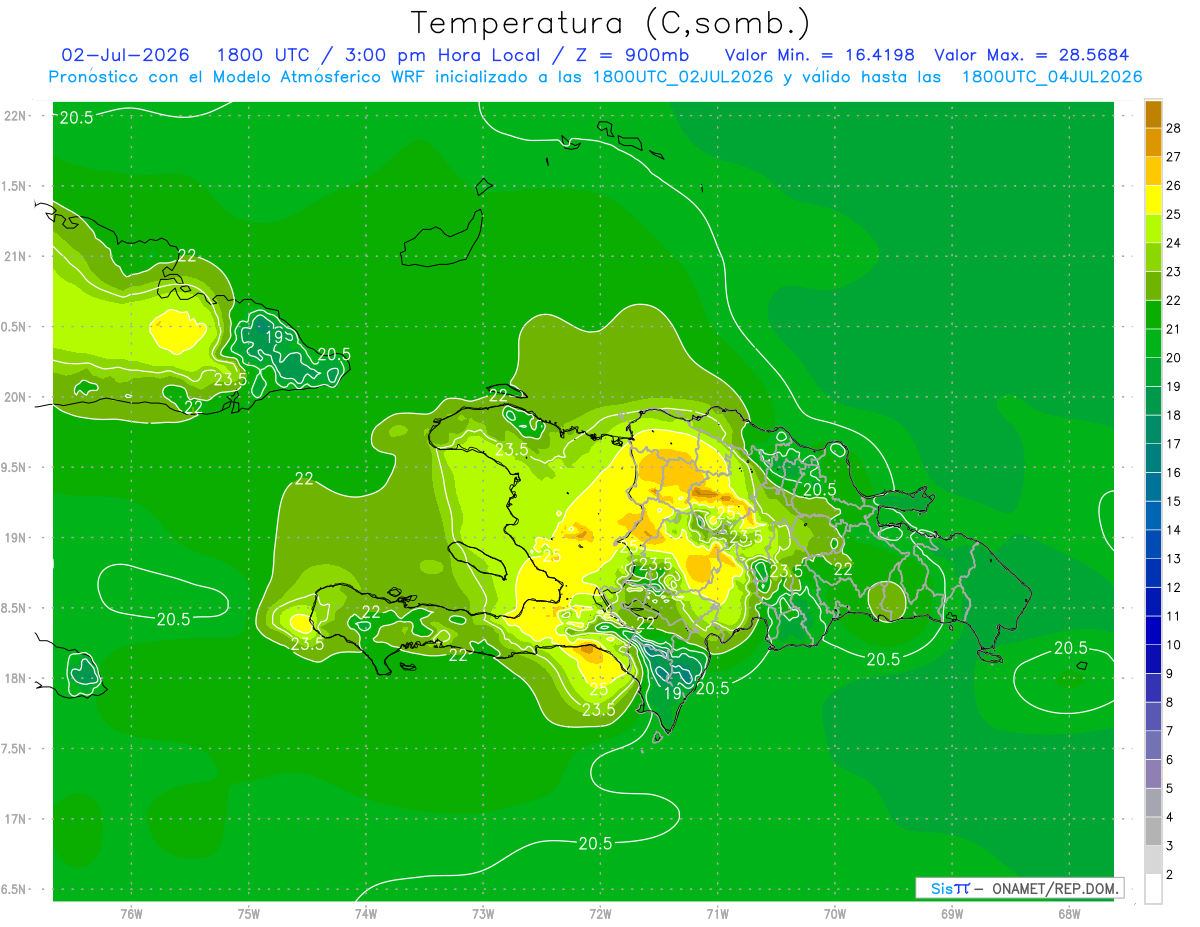Click the pressure level text "Z = 900mb"

pos(634,55)
